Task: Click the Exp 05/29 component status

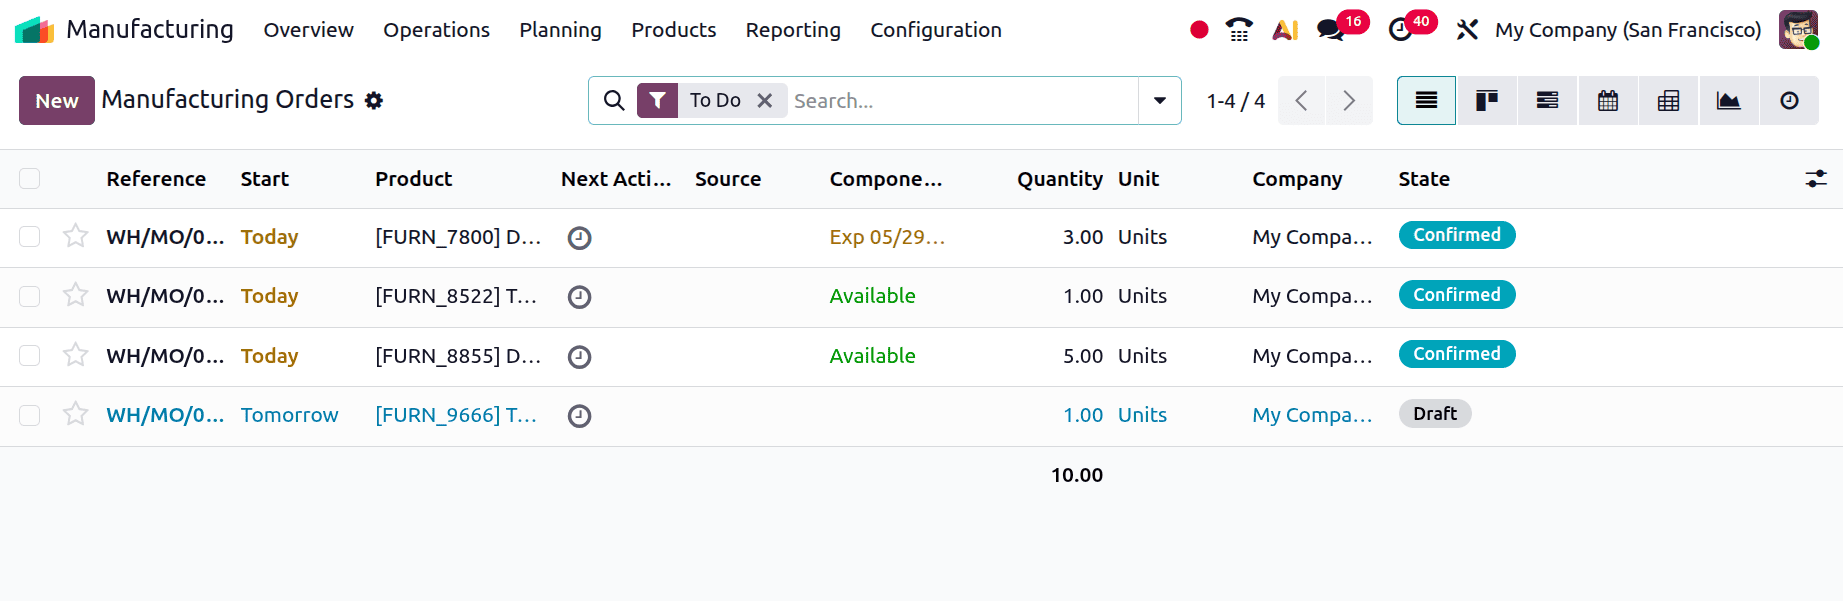Action: click(886, 237)
